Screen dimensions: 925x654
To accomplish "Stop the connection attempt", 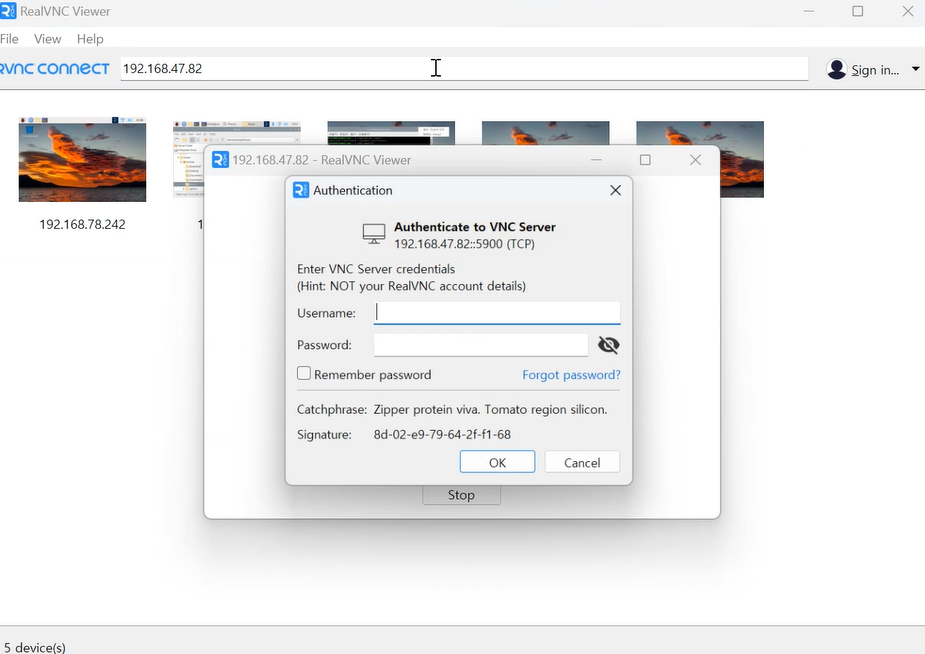I will pos(461,495).
